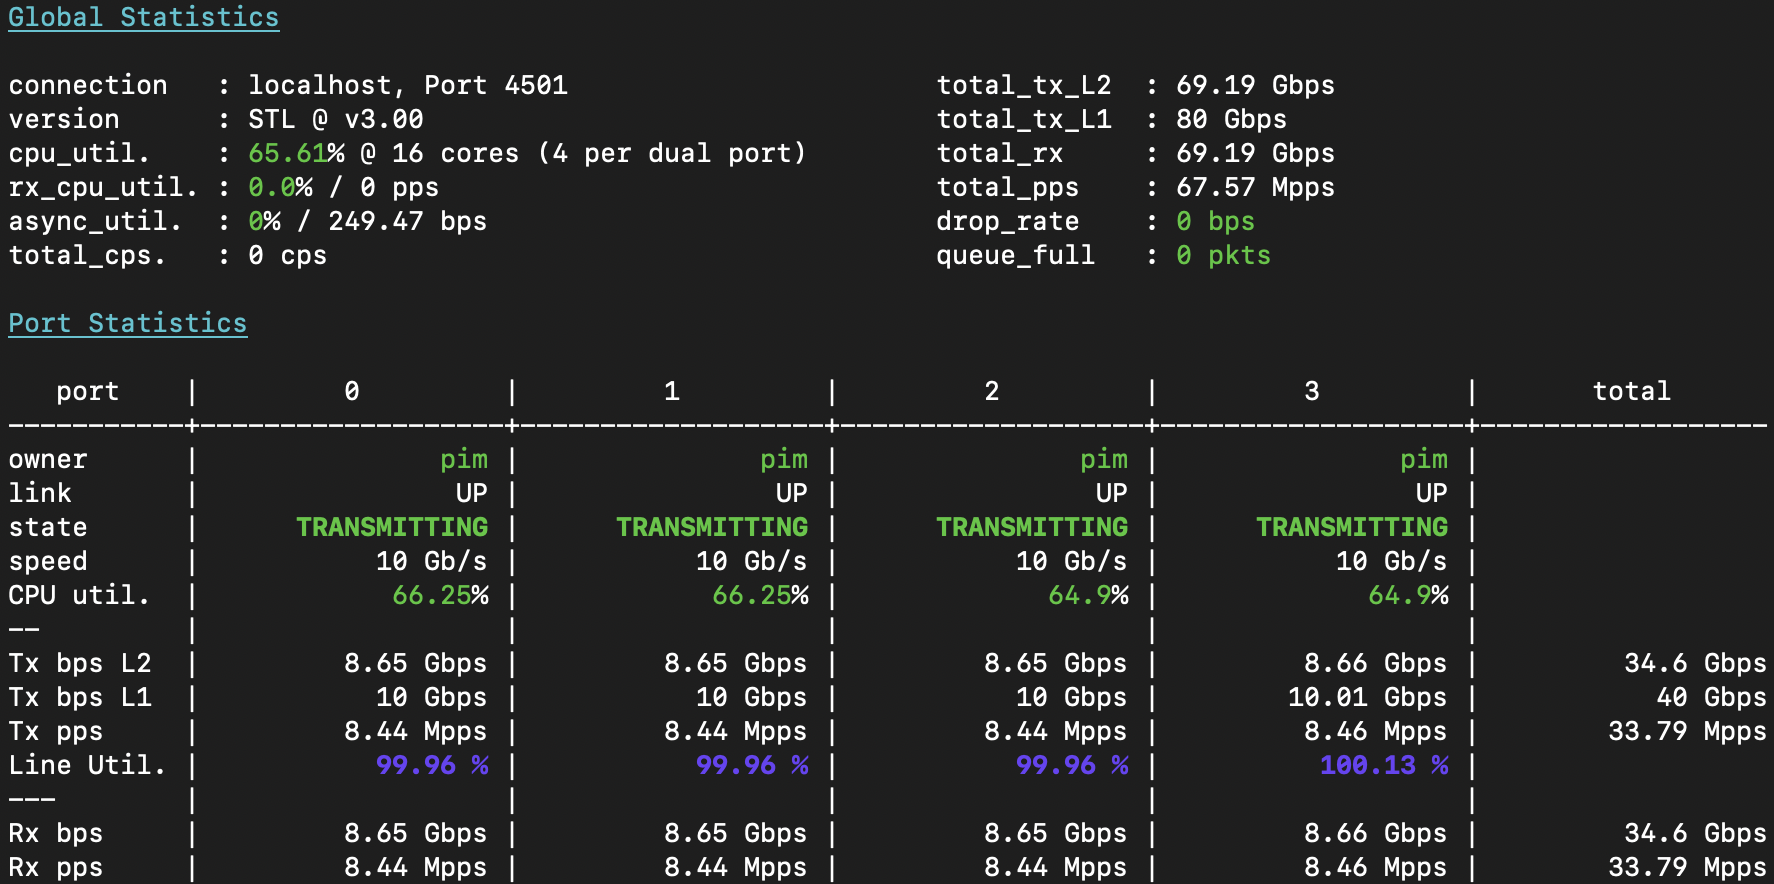The height and width of the screenshot is (884, 1774).
Task: Click the total column header
Action: coord(1631,392)
